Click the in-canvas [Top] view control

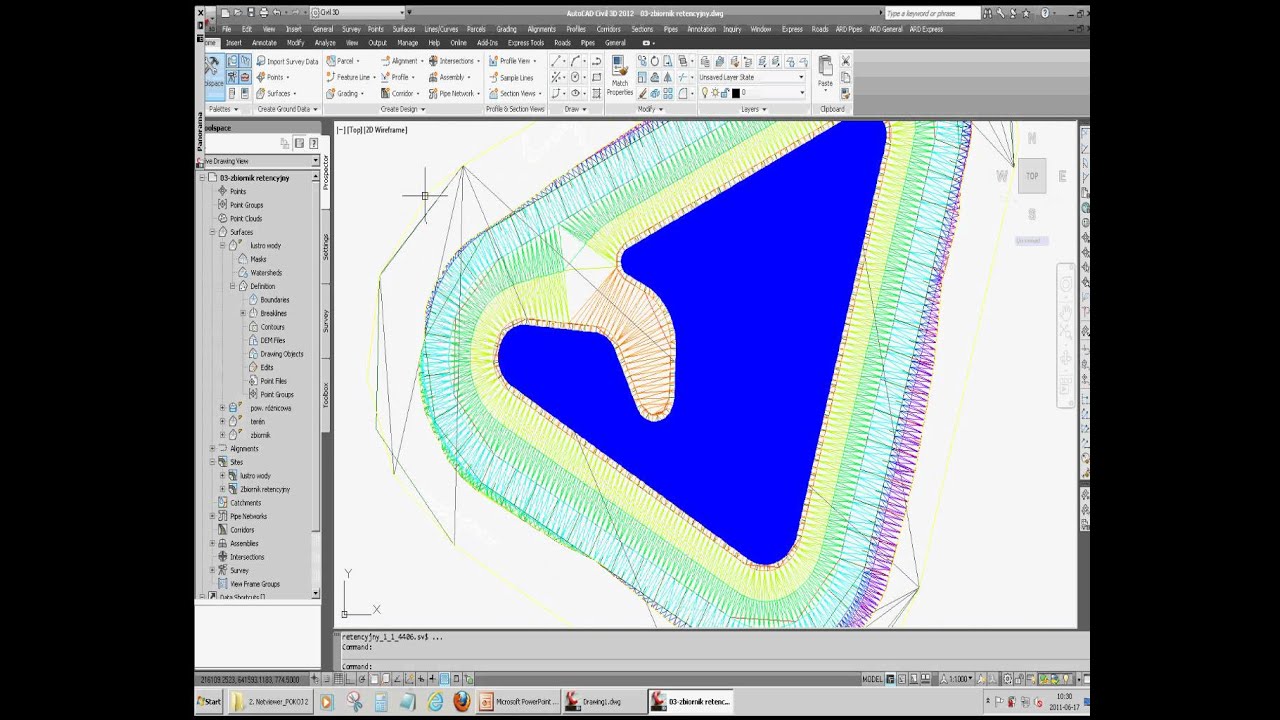pos(354,130)
